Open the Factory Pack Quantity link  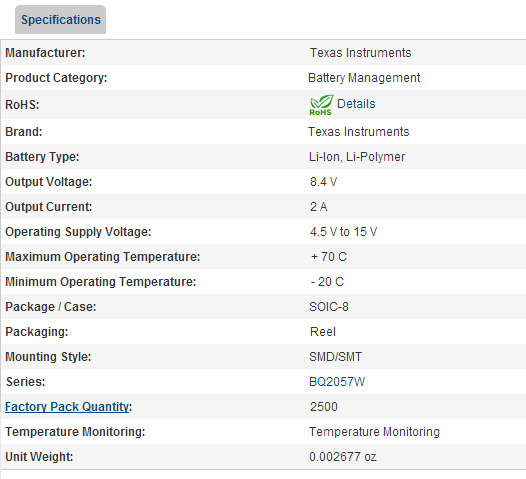point(67,407)
